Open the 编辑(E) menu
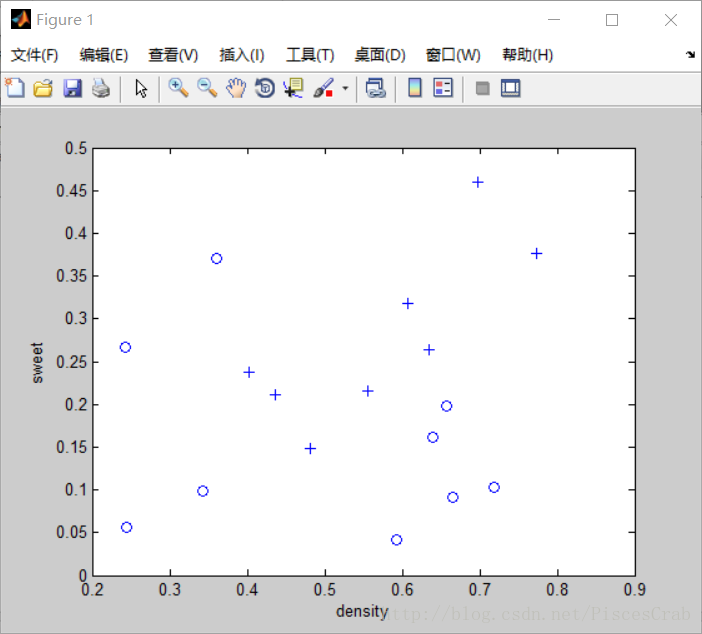Screen dimensions: 702x634 point(104,55)
